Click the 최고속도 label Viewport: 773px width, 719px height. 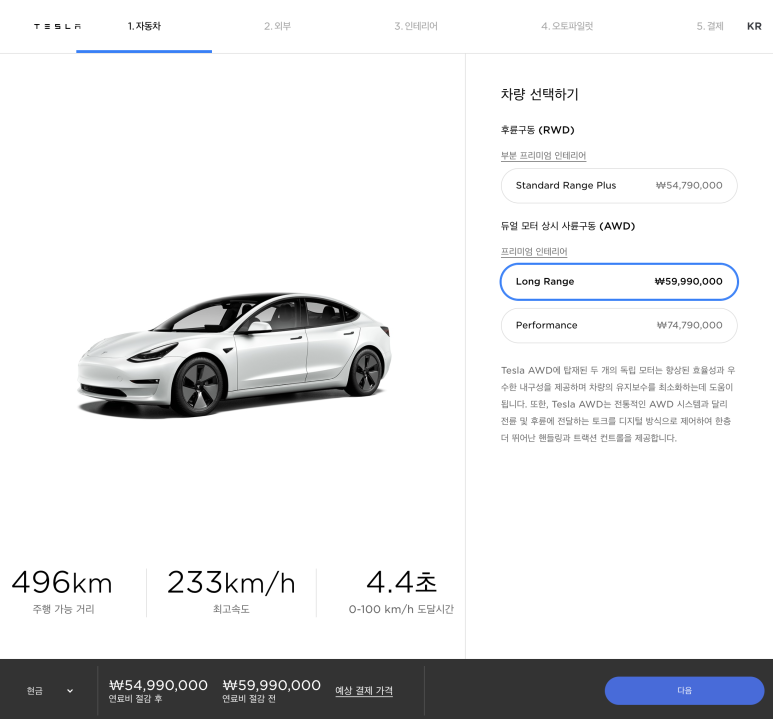[x=231, y=610]
